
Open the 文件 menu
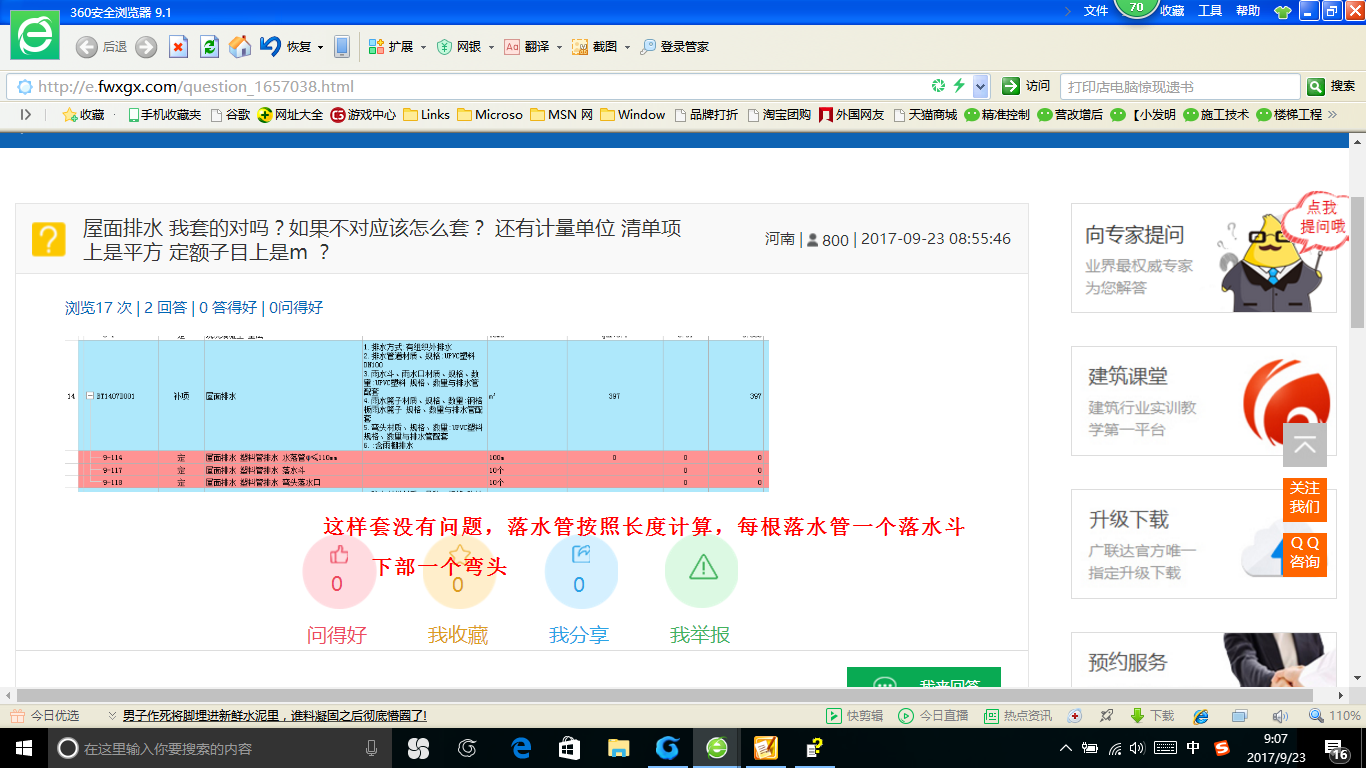tap(1096, 11)
